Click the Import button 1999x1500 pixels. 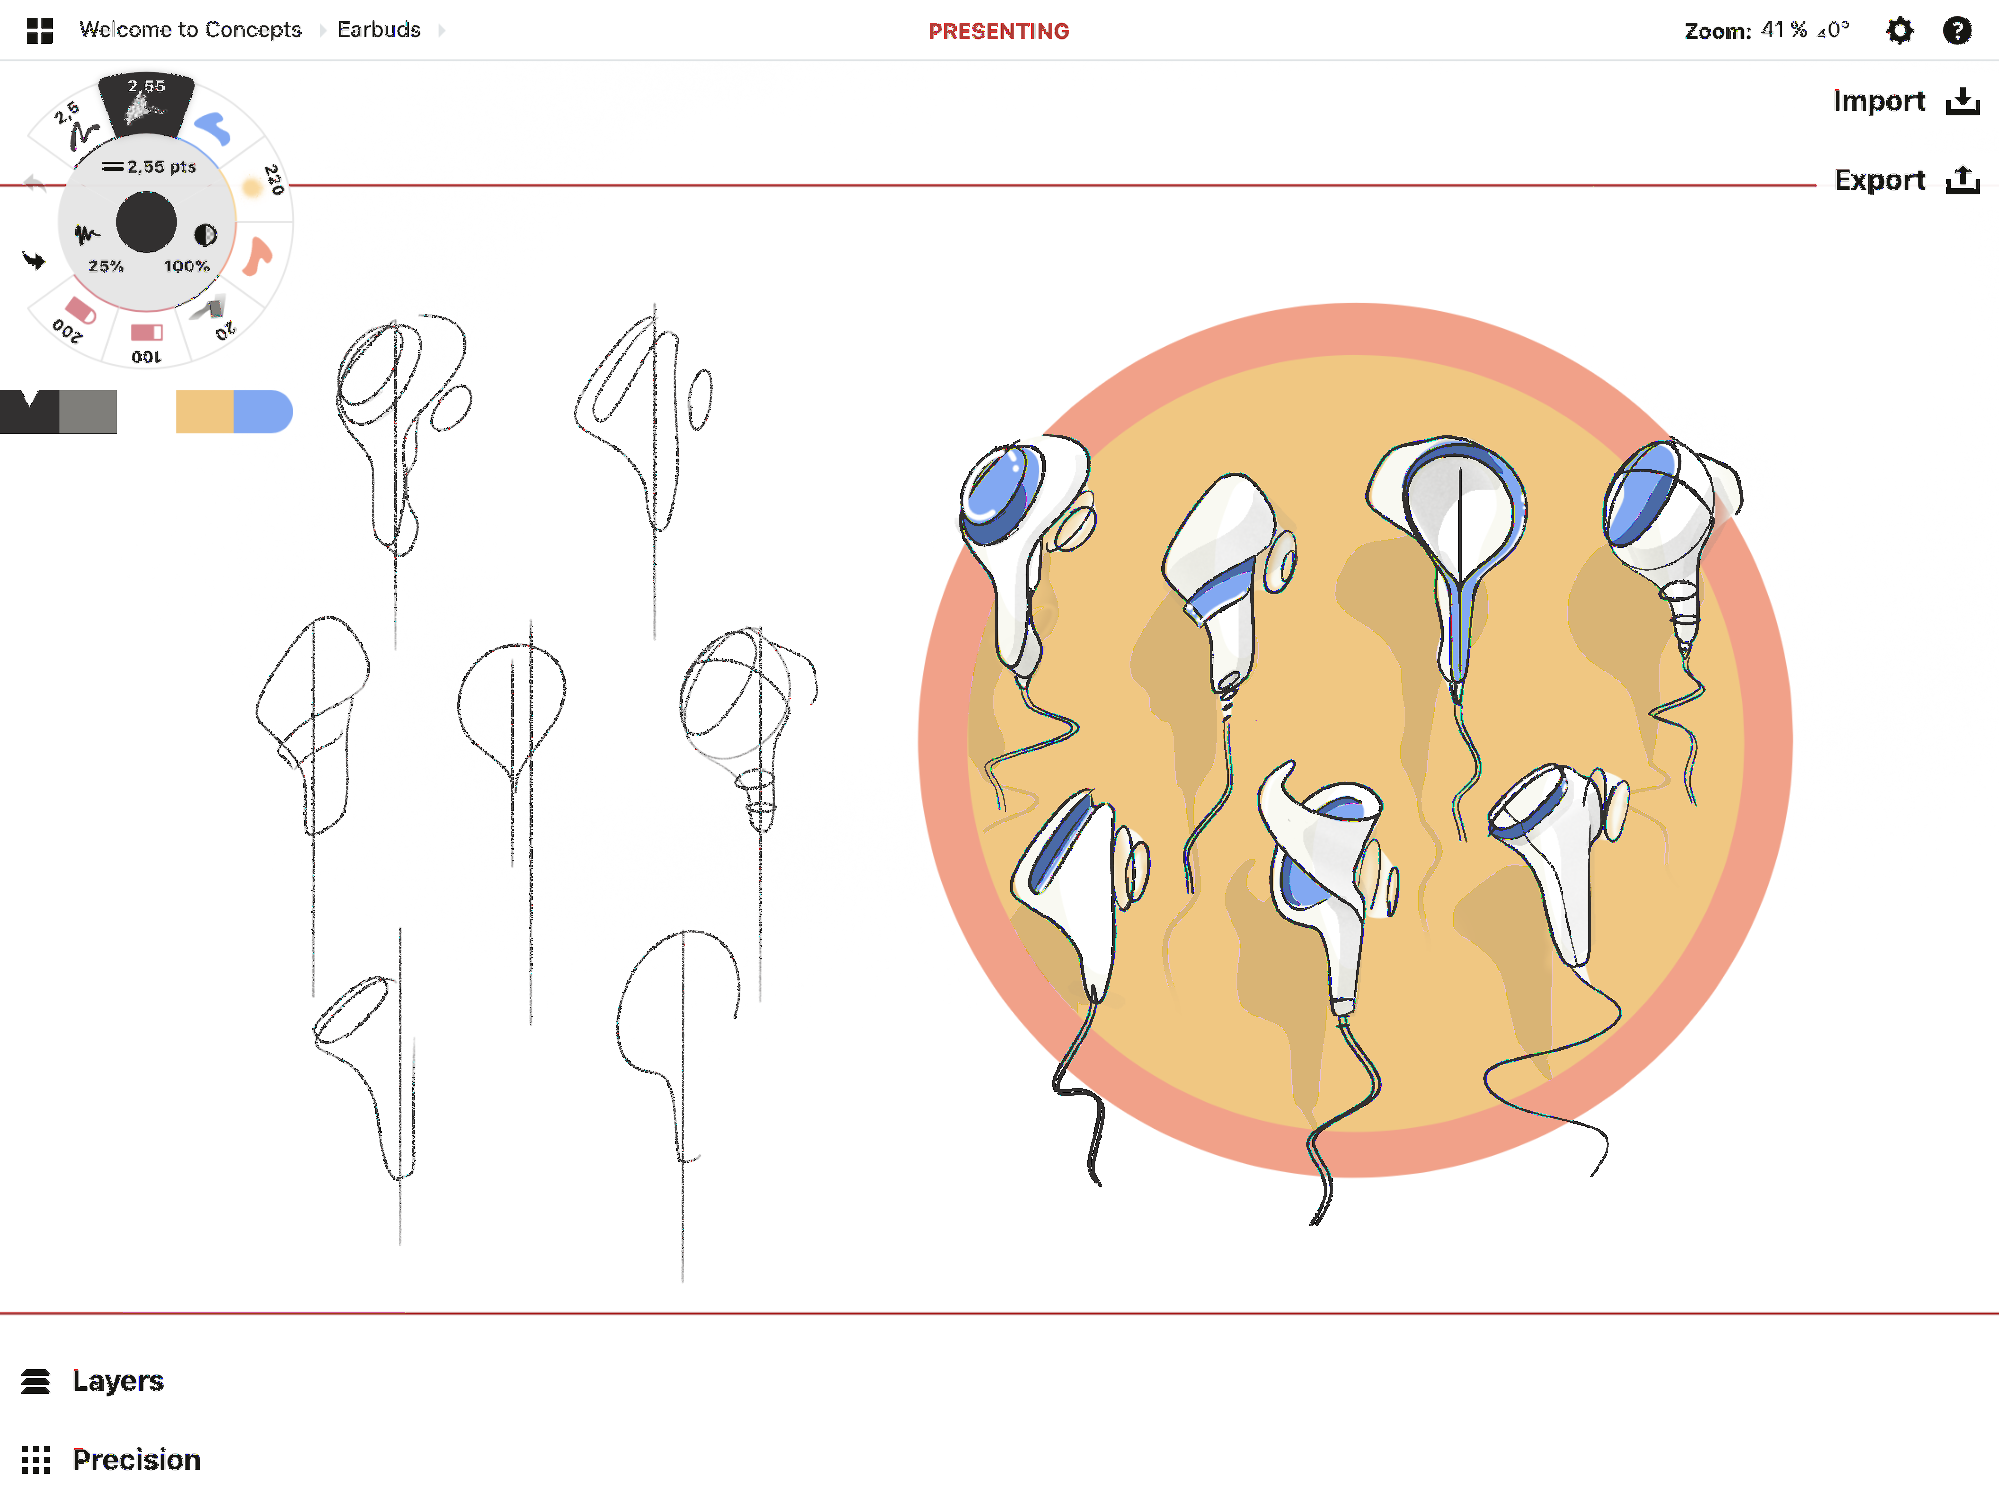[x=1907, y=101]
